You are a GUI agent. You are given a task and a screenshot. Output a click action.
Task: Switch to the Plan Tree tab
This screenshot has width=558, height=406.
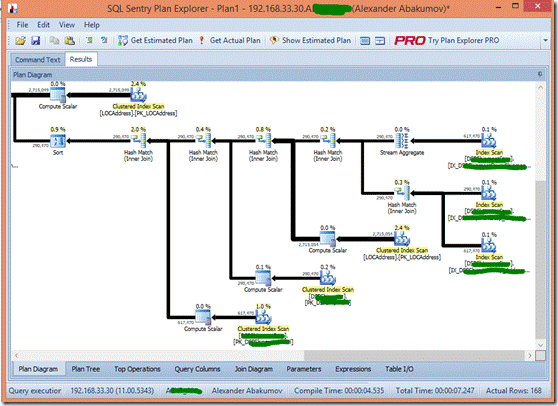click(85, 369)
